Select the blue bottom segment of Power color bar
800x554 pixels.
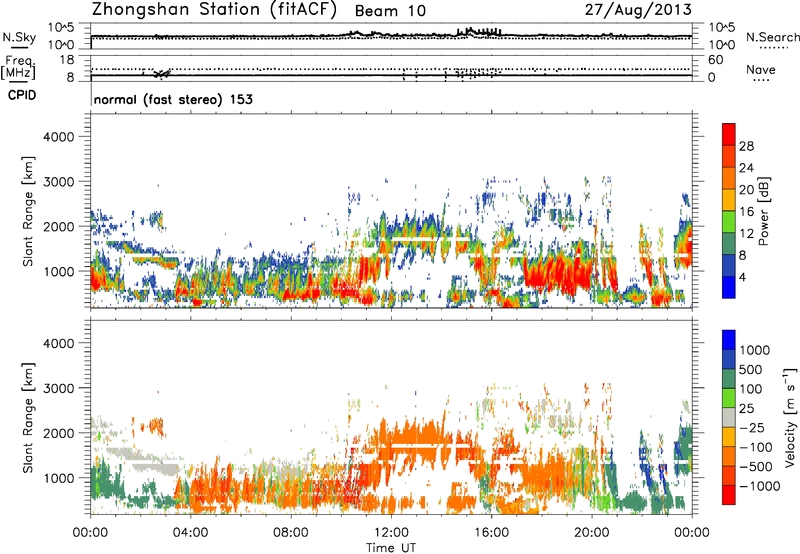pos(729,288)
